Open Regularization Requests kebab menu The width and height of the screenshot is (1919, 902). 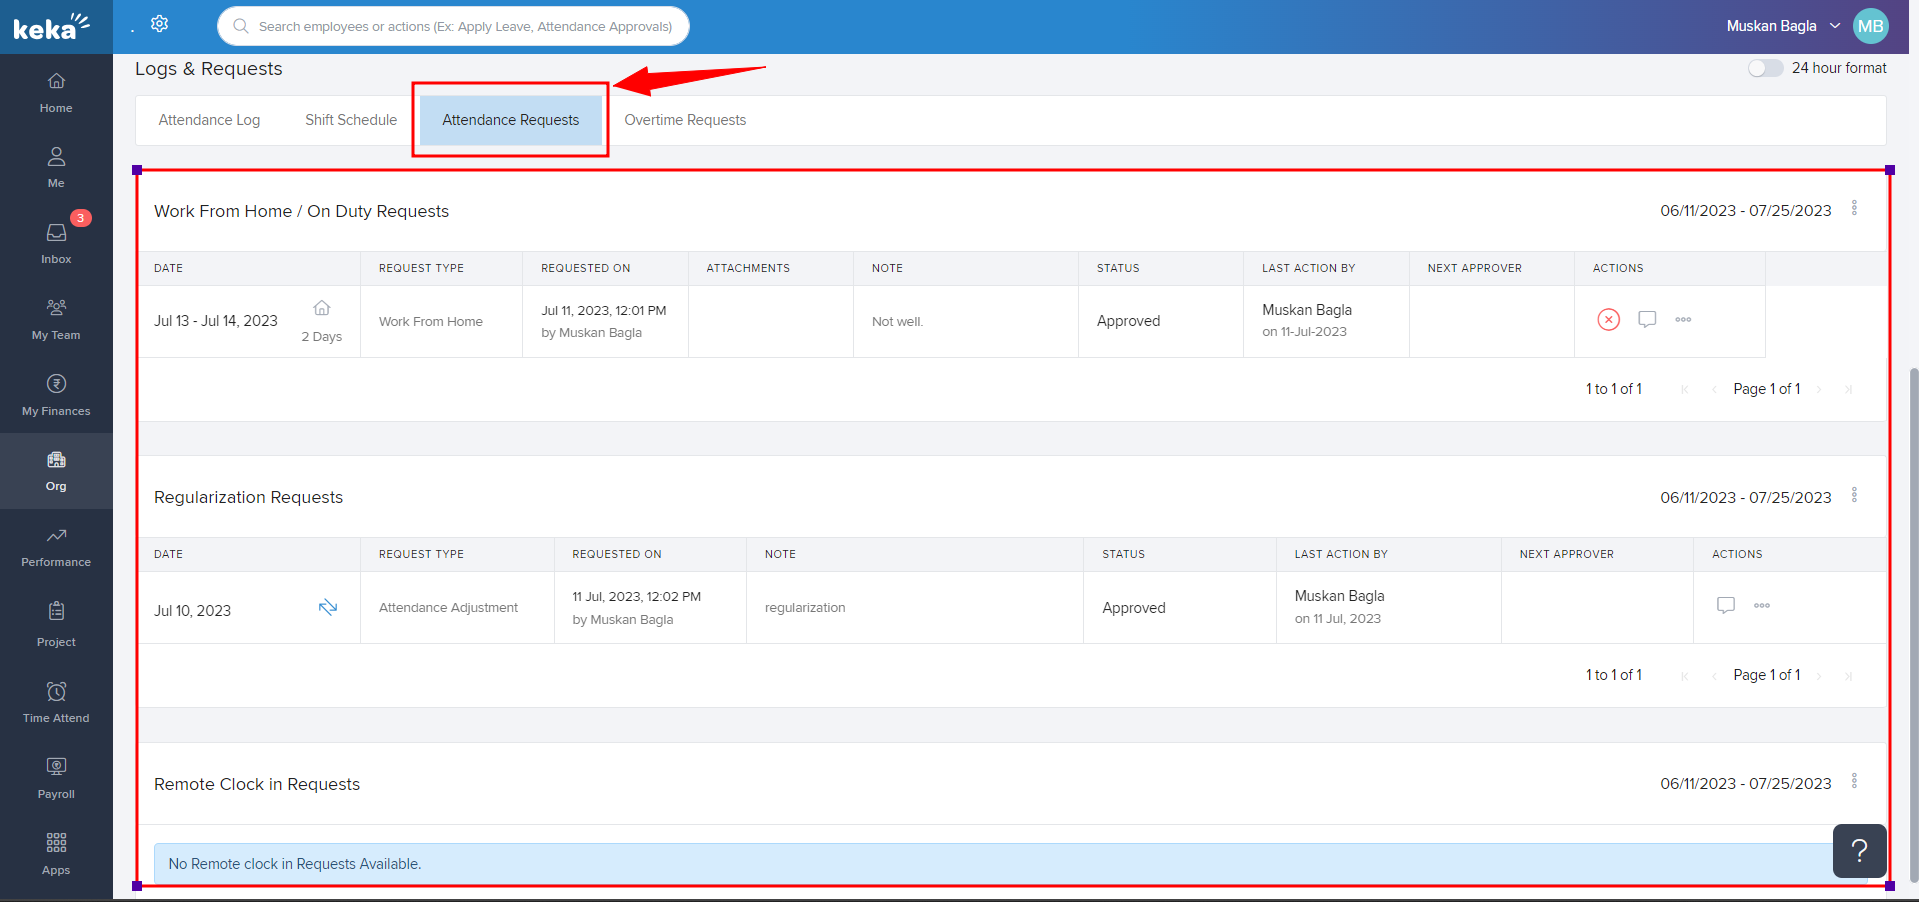[1855, 494]
